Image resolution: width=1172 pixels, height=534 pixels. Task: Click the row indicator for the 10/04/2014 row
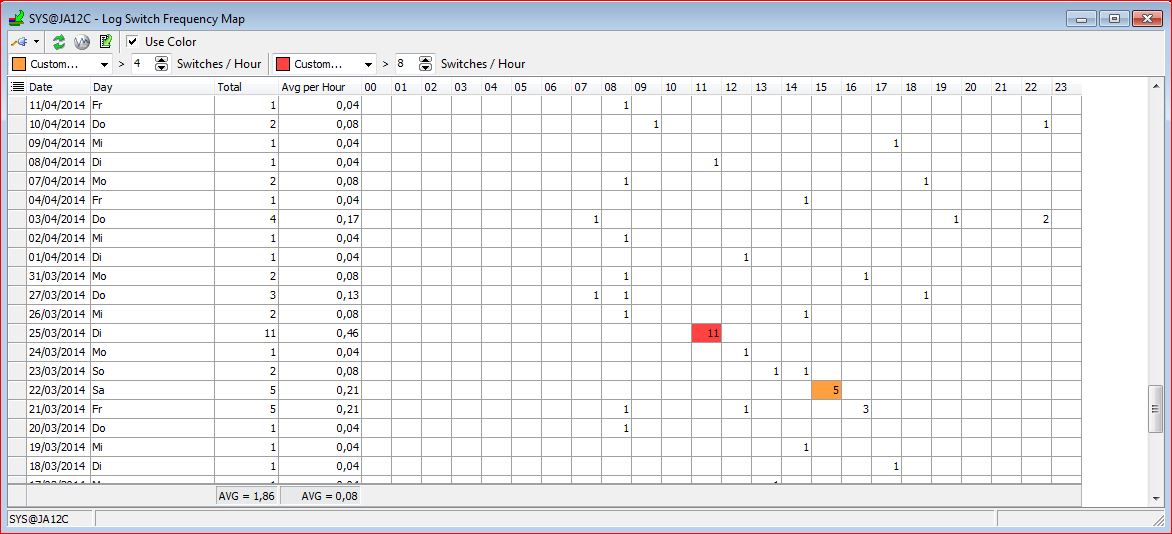(16, 124)
